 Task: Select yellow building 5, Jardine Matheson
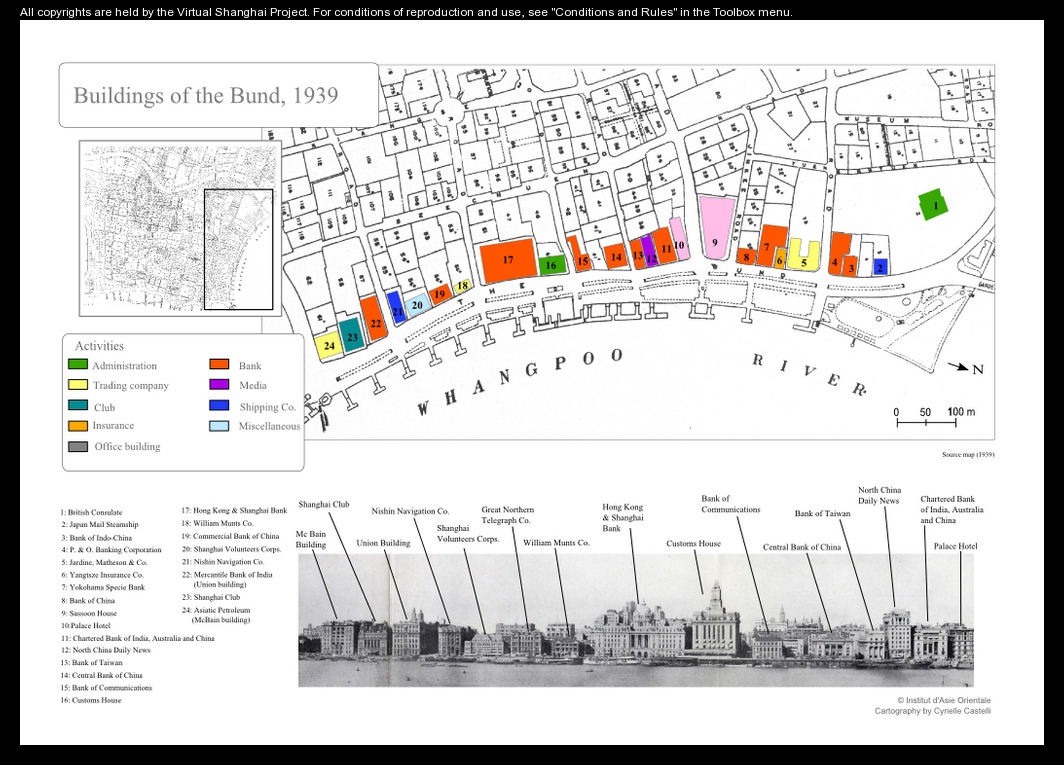click(x=803, y=258)
